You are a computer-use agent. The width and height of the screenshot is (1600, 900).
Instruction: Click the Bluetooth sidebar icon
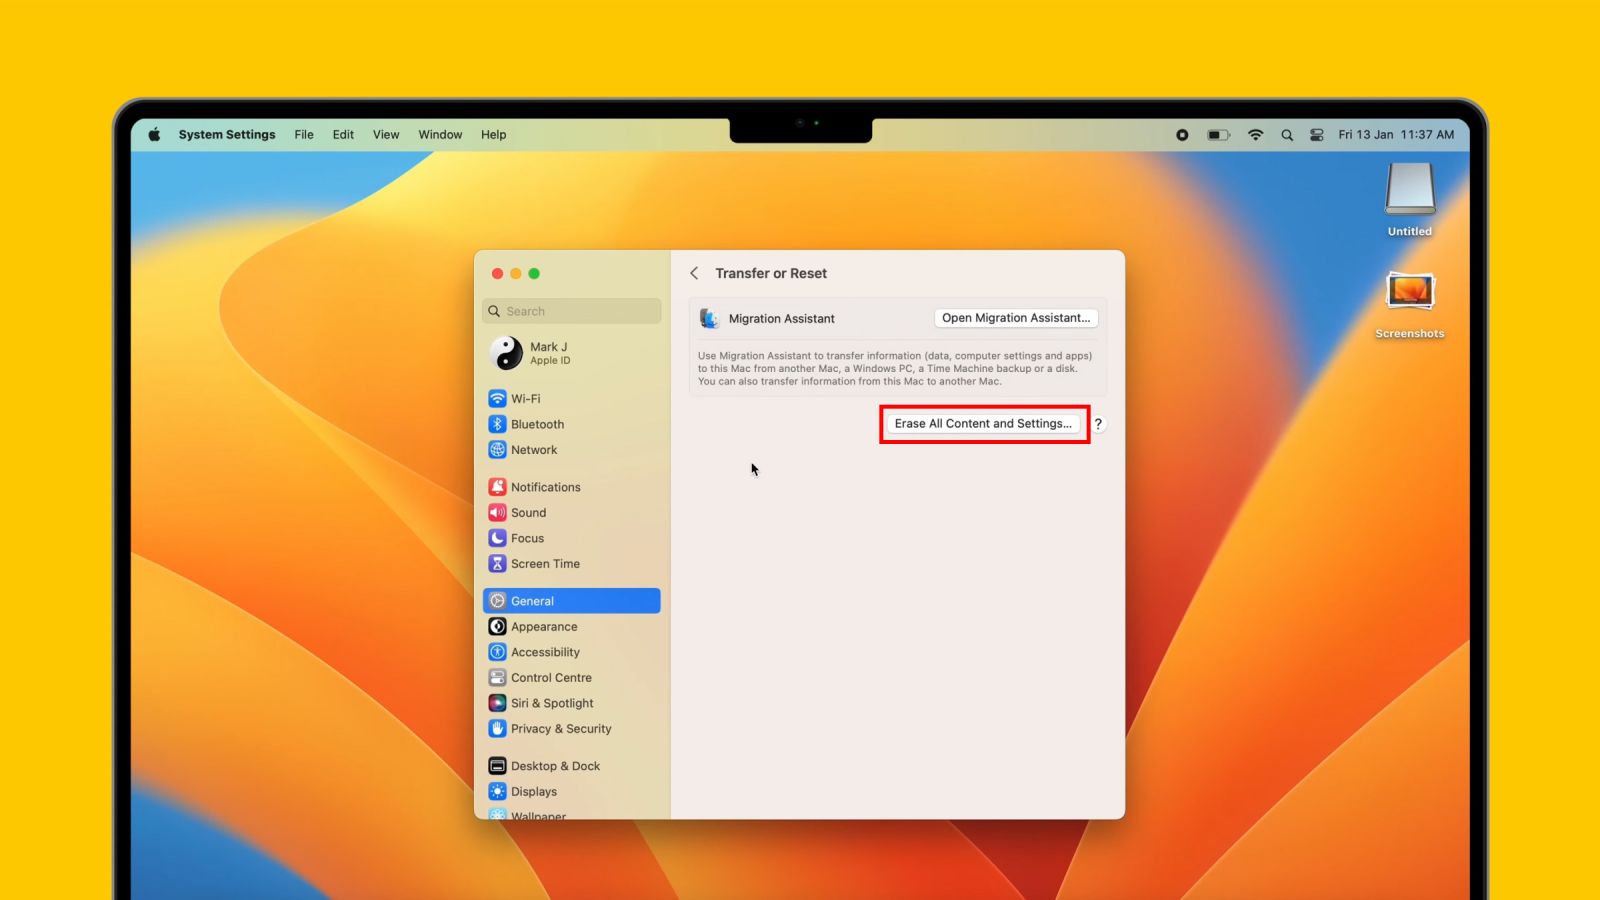497,424
